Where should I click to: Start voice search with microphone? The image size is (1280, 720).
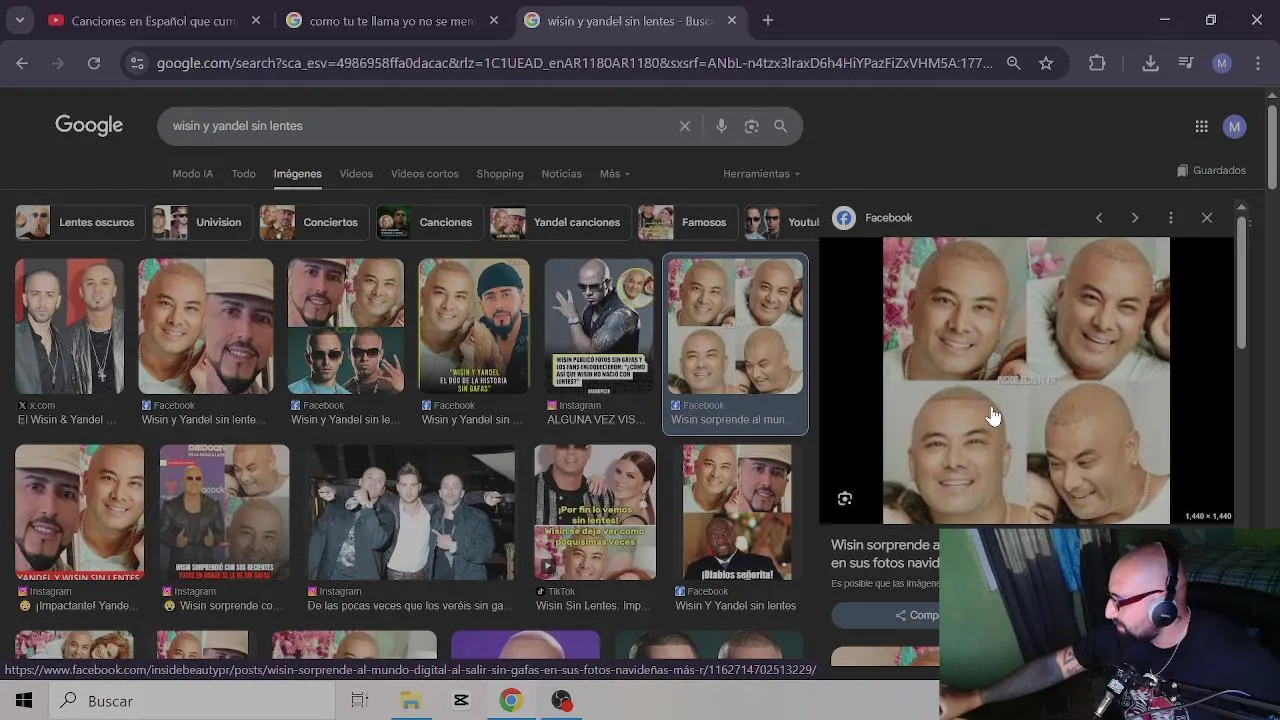tap(721, 126)
